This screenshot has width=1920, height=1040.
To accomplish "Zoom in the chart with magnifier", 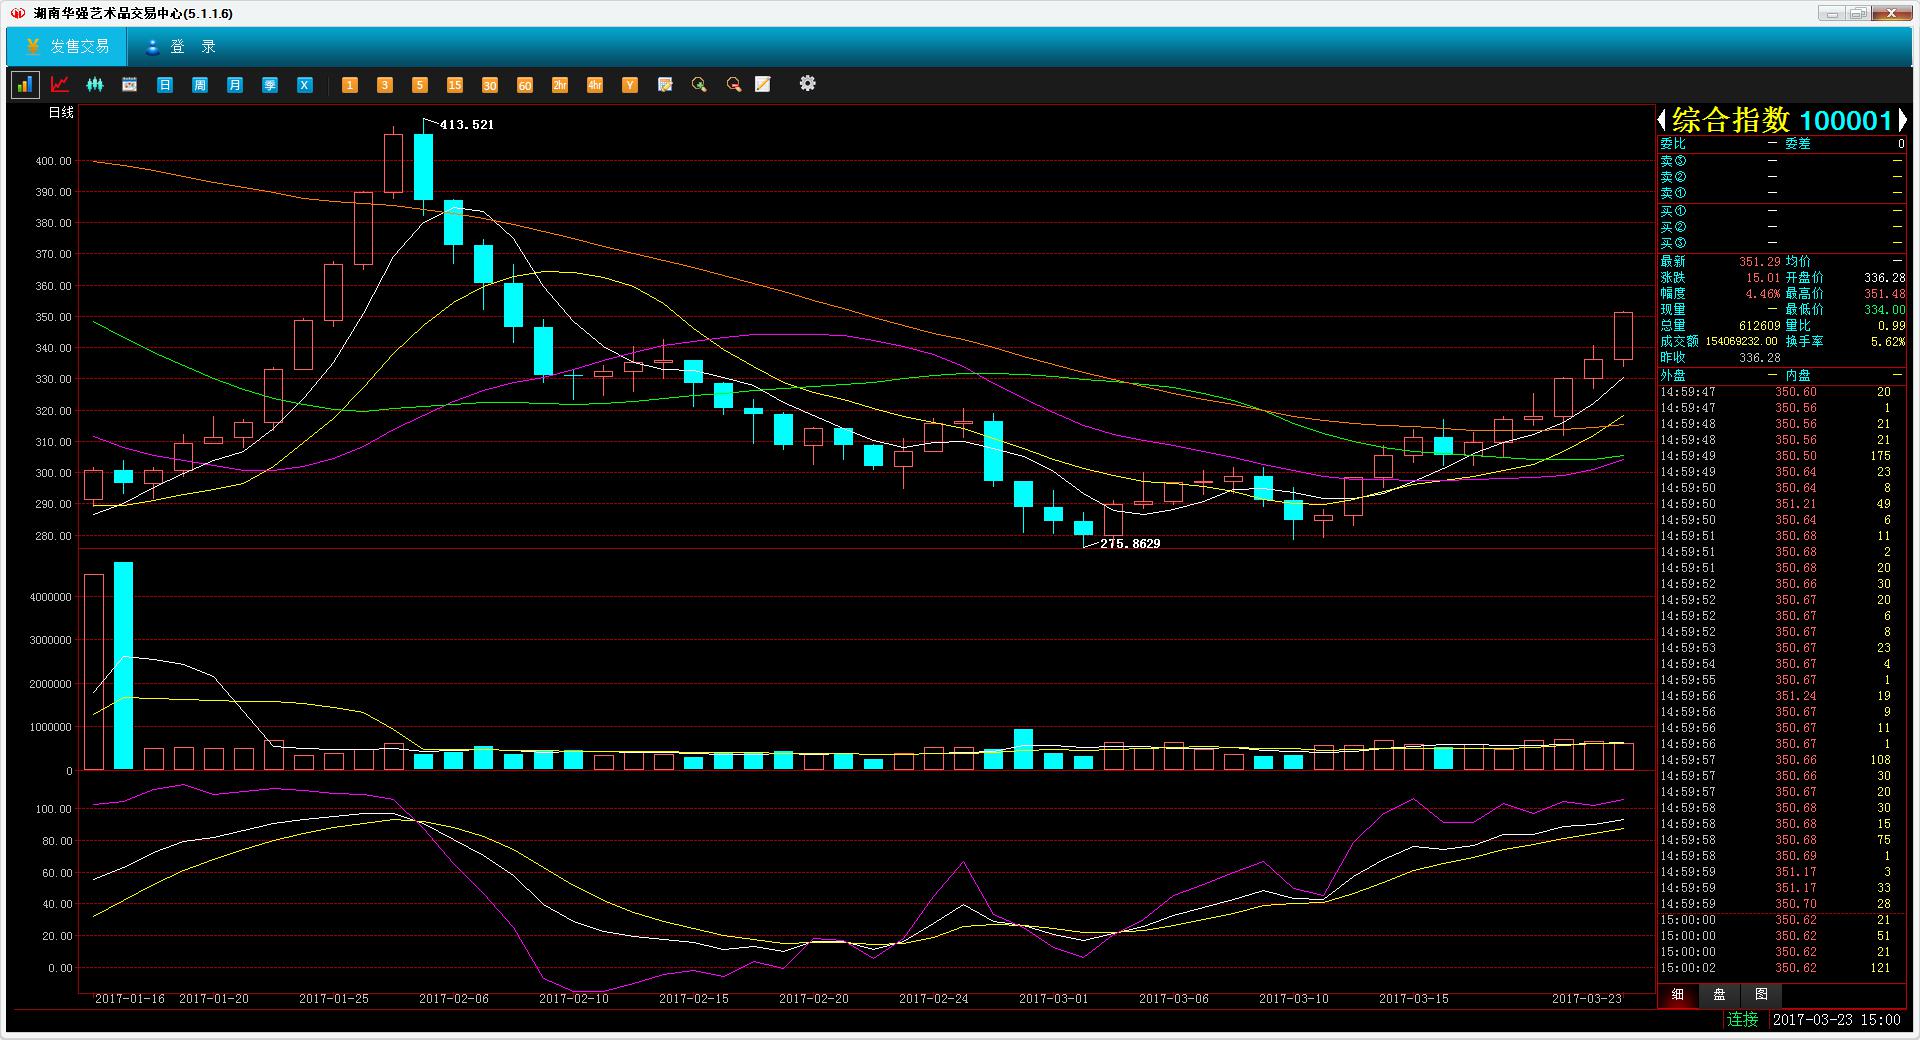I will (x=699, y=85).
